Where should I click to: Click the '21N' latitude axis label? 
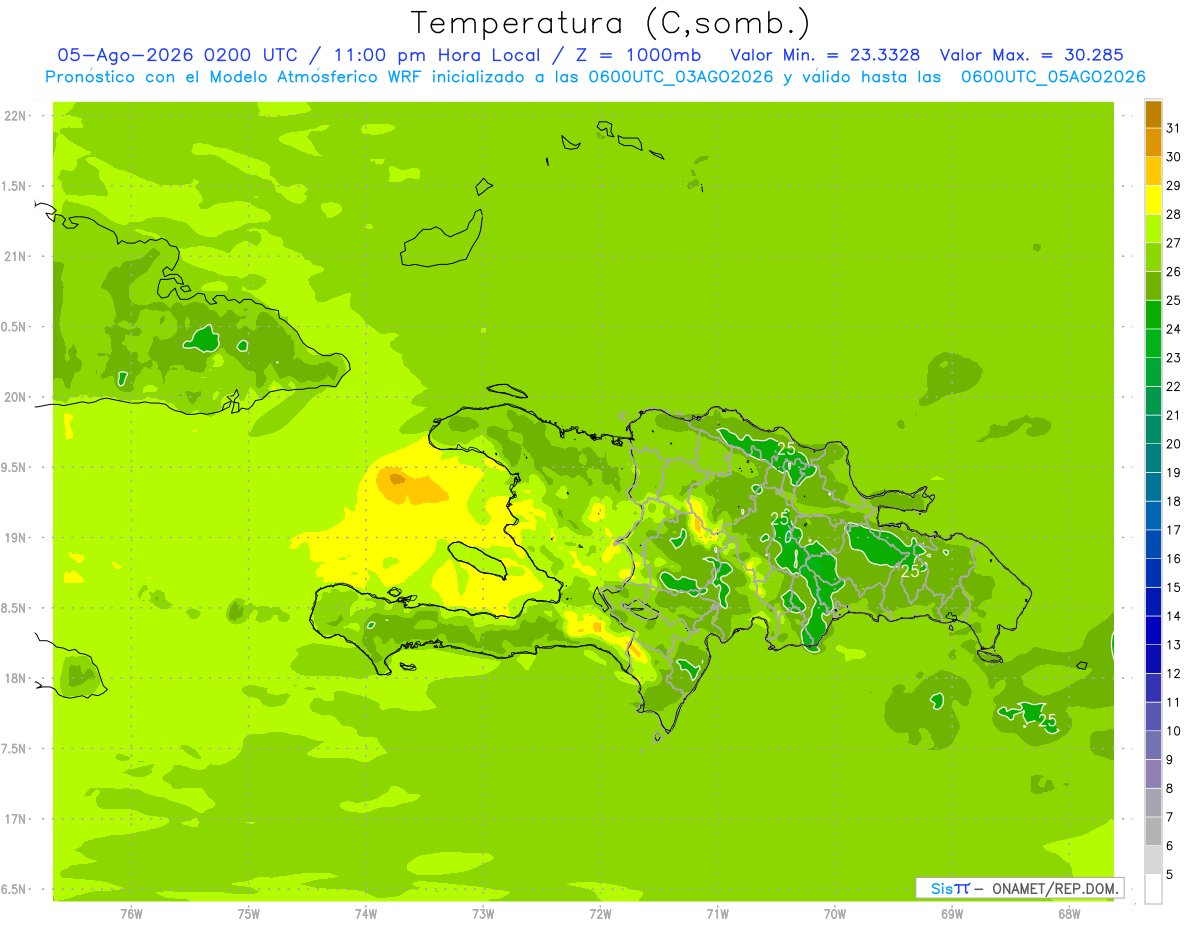pyautogui.click(x=15, y=257)
